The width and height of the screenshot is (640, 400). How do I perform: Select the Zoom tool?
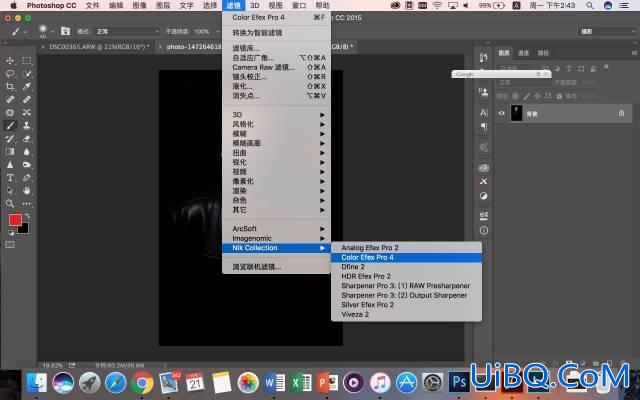coord(10,203)
